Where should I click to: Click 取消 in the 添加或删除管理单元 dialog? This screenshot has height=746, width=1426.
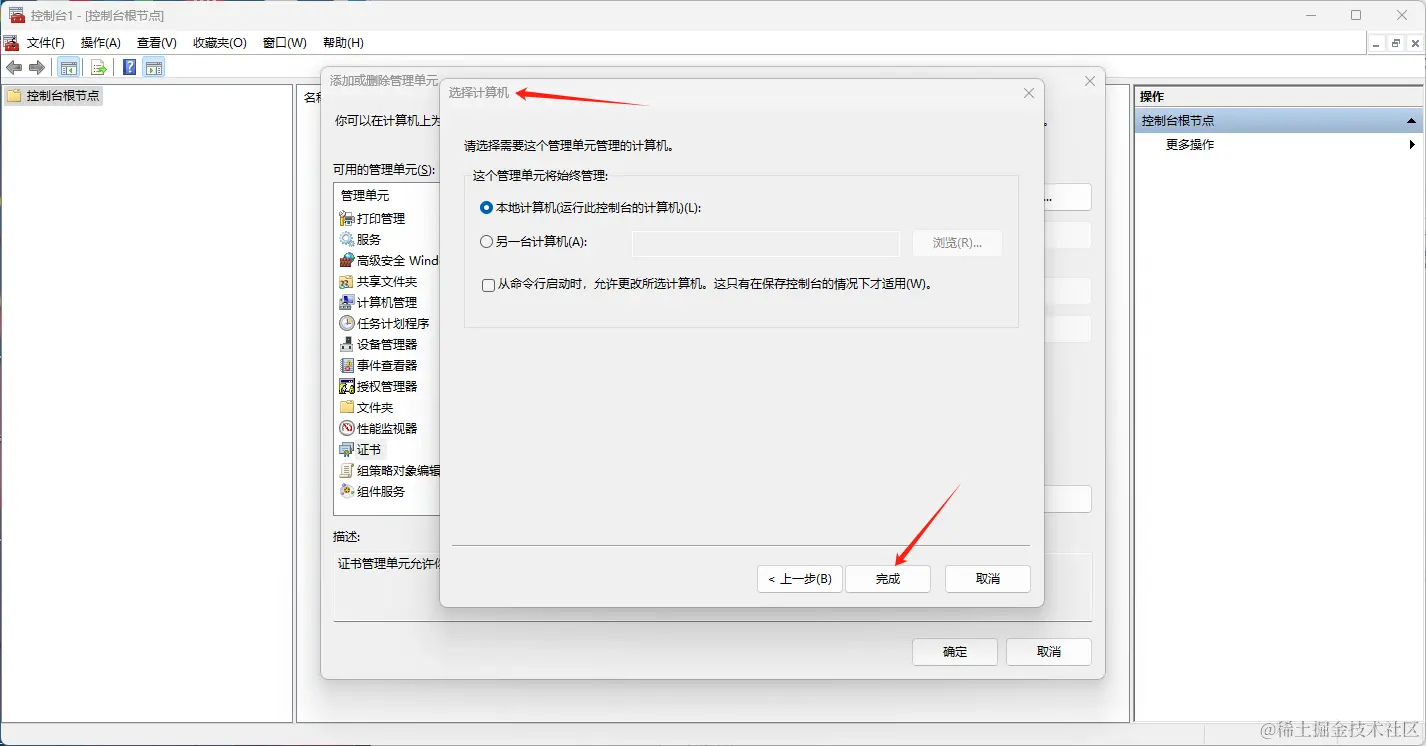1049,652
